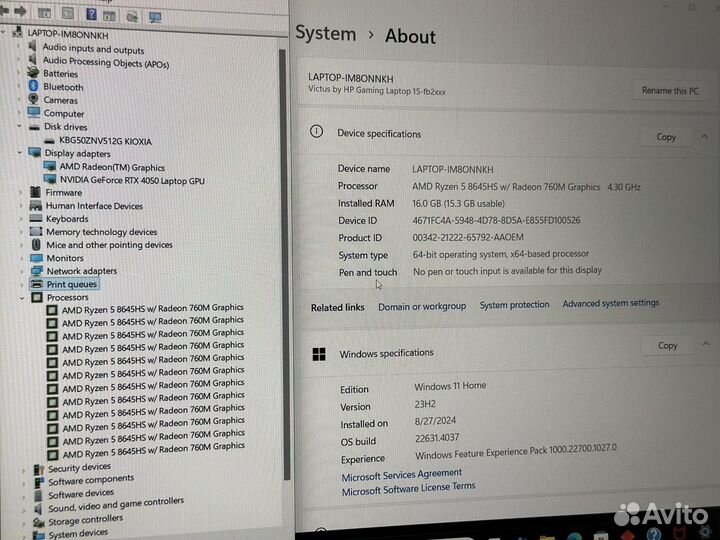
Task: Open Domain or workgroup link
Action: click(x=422, y=306)
